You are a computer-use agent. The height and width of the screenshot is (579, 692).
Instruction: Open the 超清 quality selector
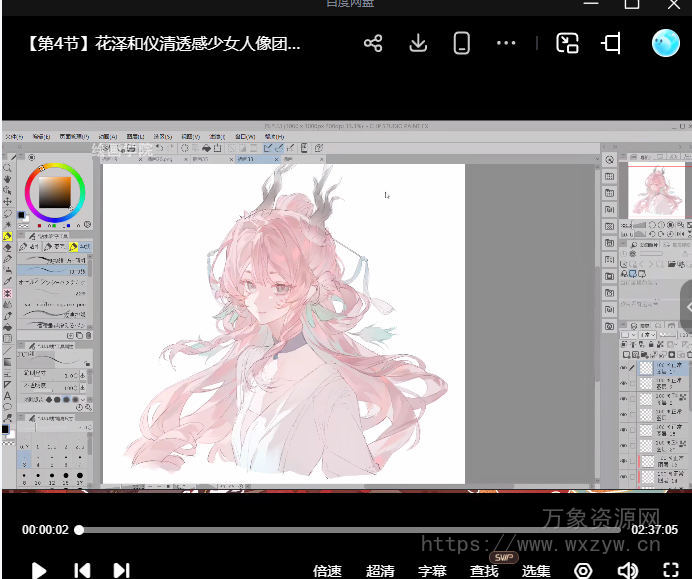pyautogui.click(x=380, y=571)
